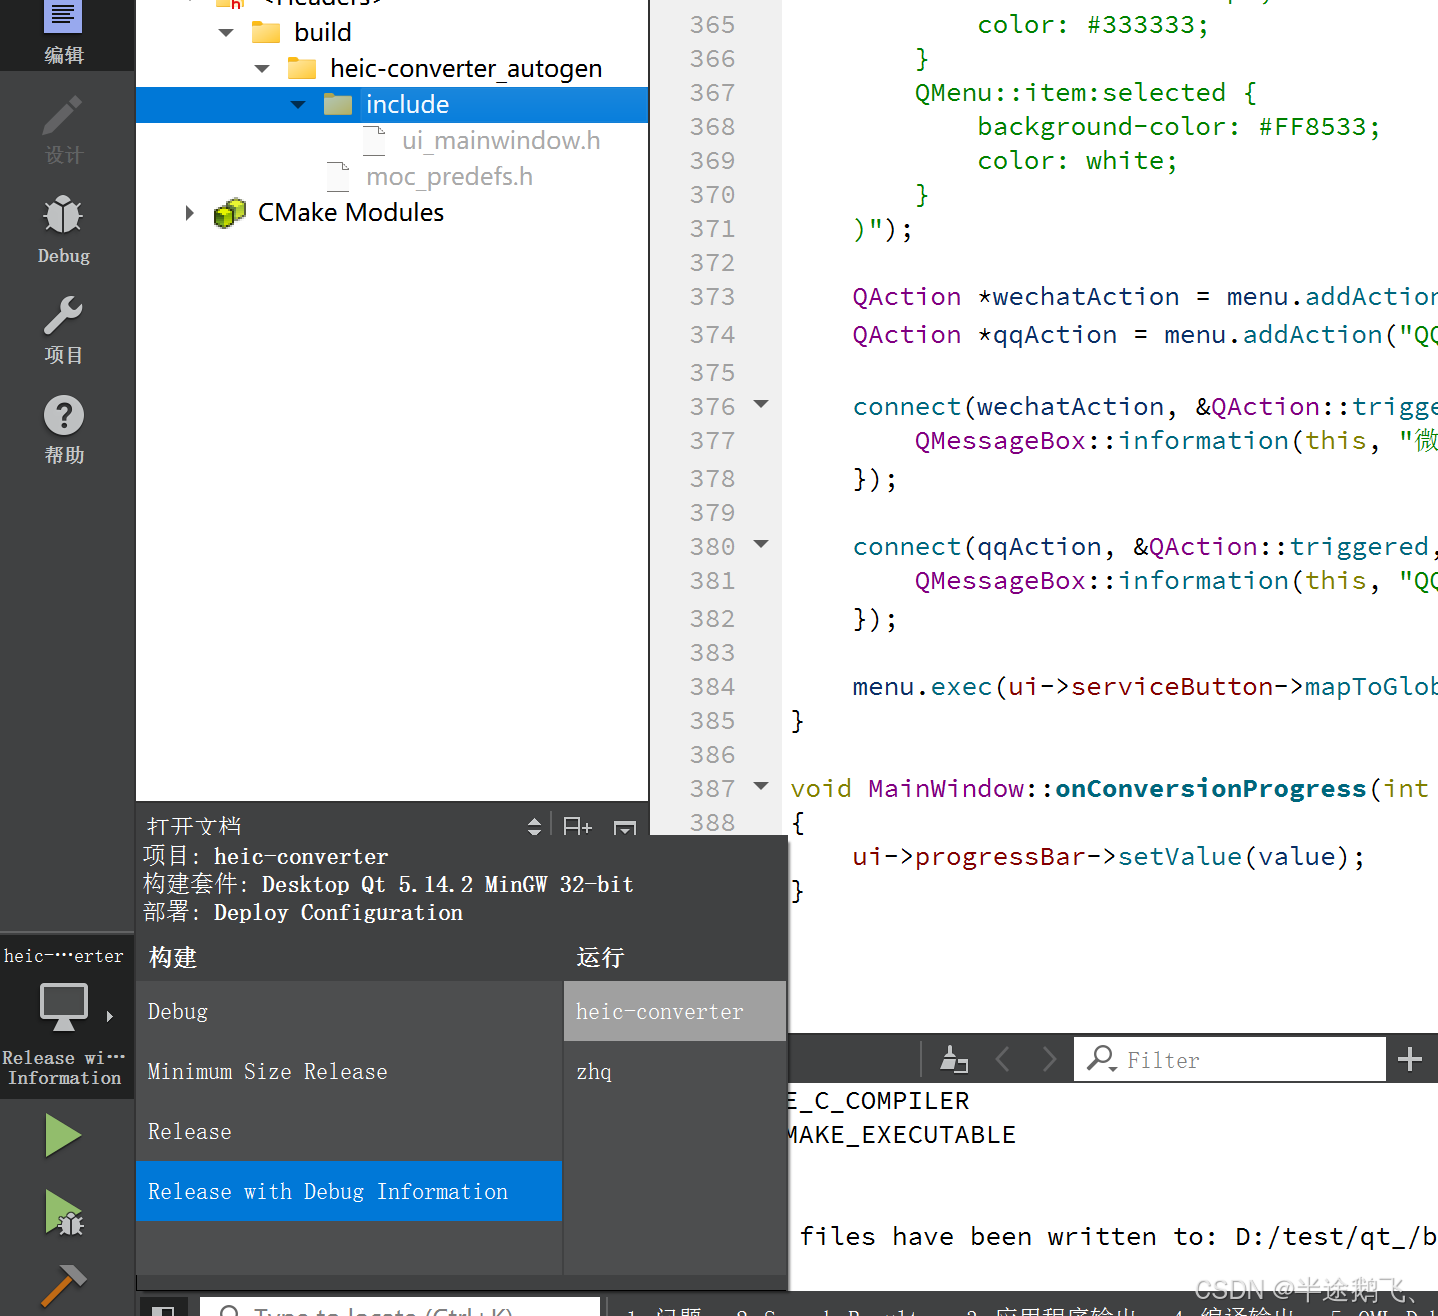Open the 帮助 (Help) mode
This screenshot has width=1438, height=1316.
tap(64, 430)
